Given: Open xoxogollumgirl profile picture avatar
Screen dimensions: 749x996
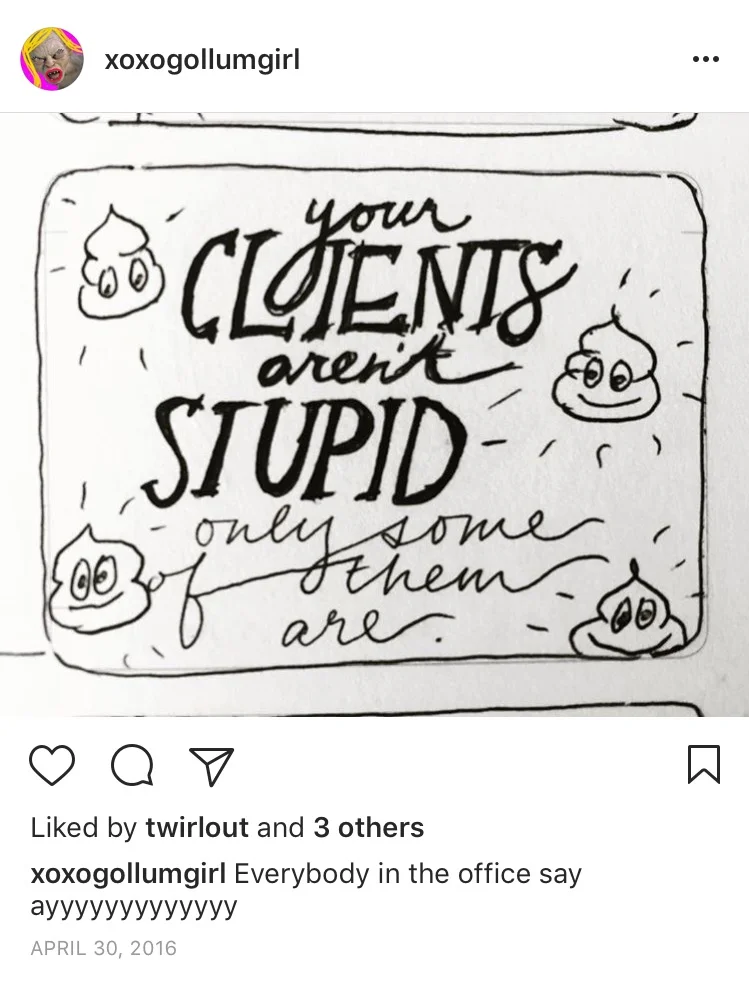Looking at the screenshot, I should [52, 59].
